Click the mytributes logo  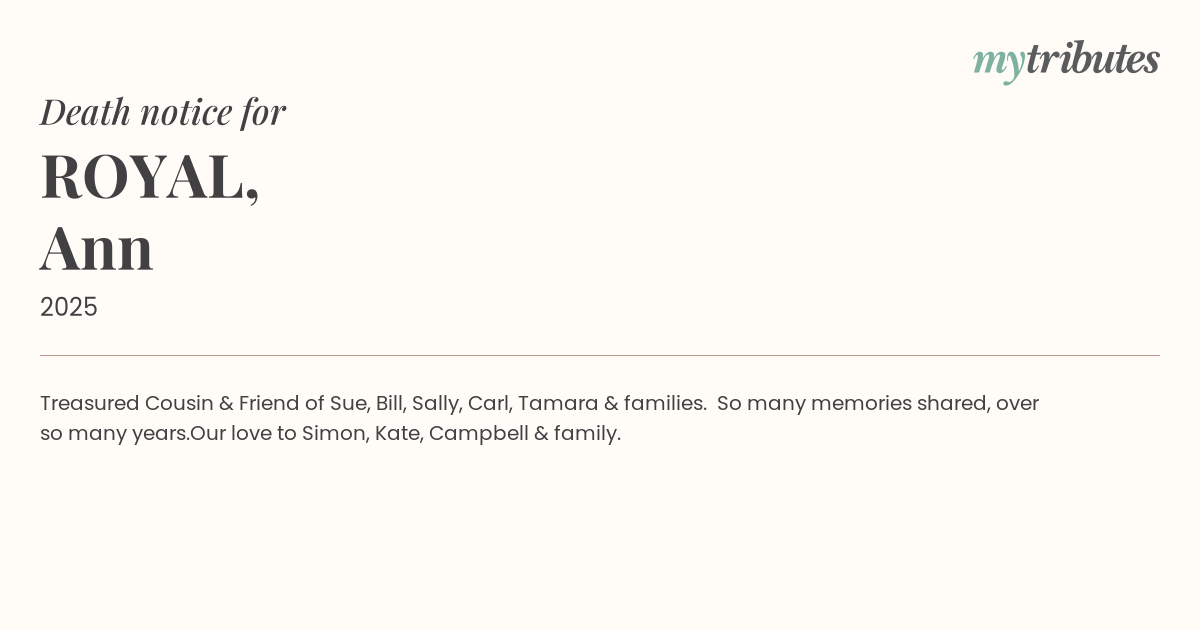point(1066,60)
